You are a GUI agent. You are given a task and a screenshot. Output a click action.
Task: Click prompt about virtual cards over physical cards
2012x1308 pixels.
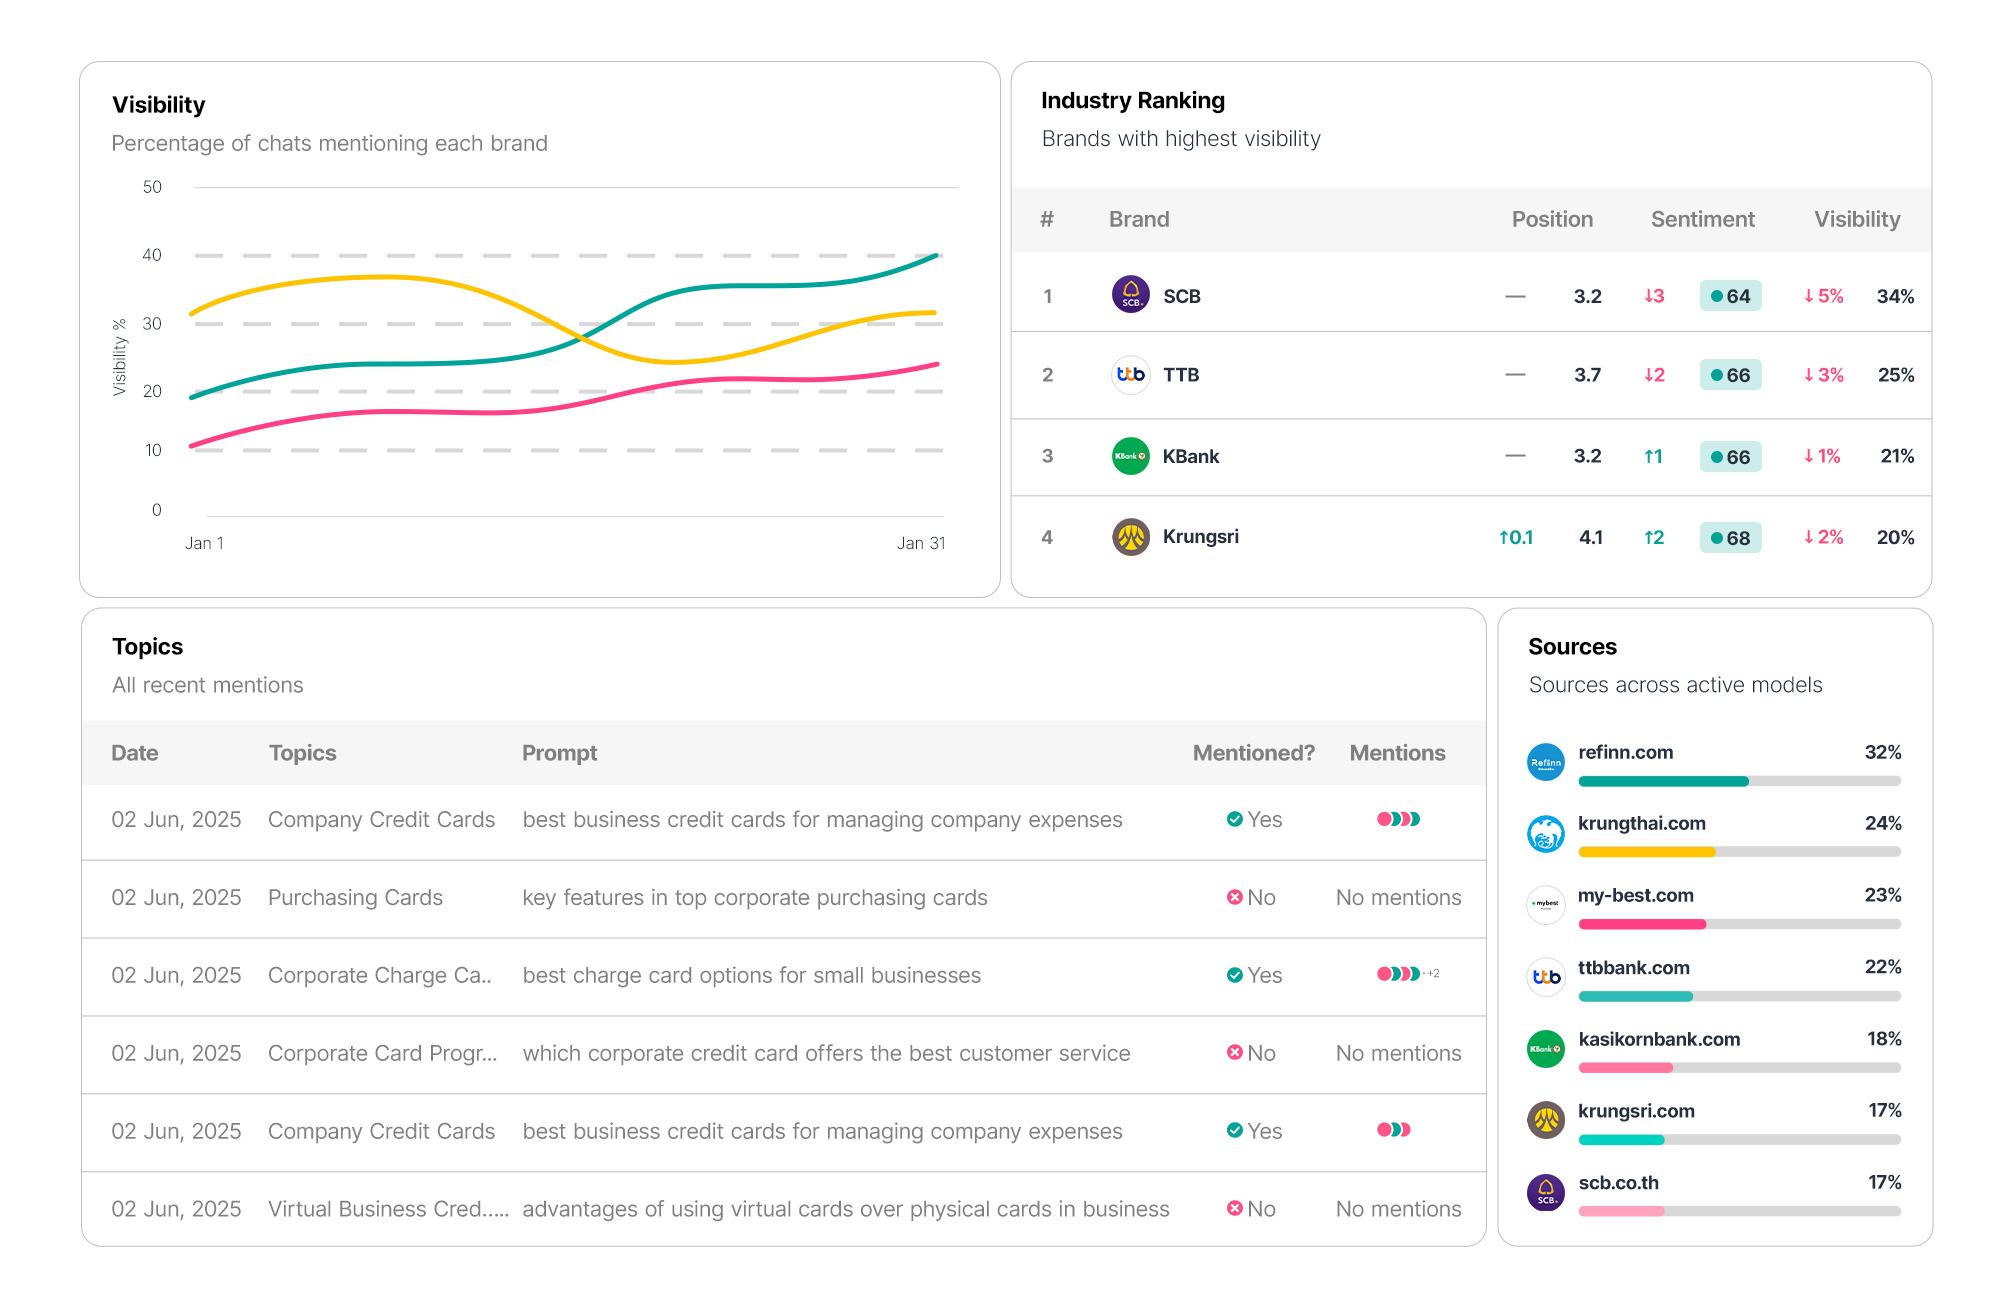click(845, 1209)
